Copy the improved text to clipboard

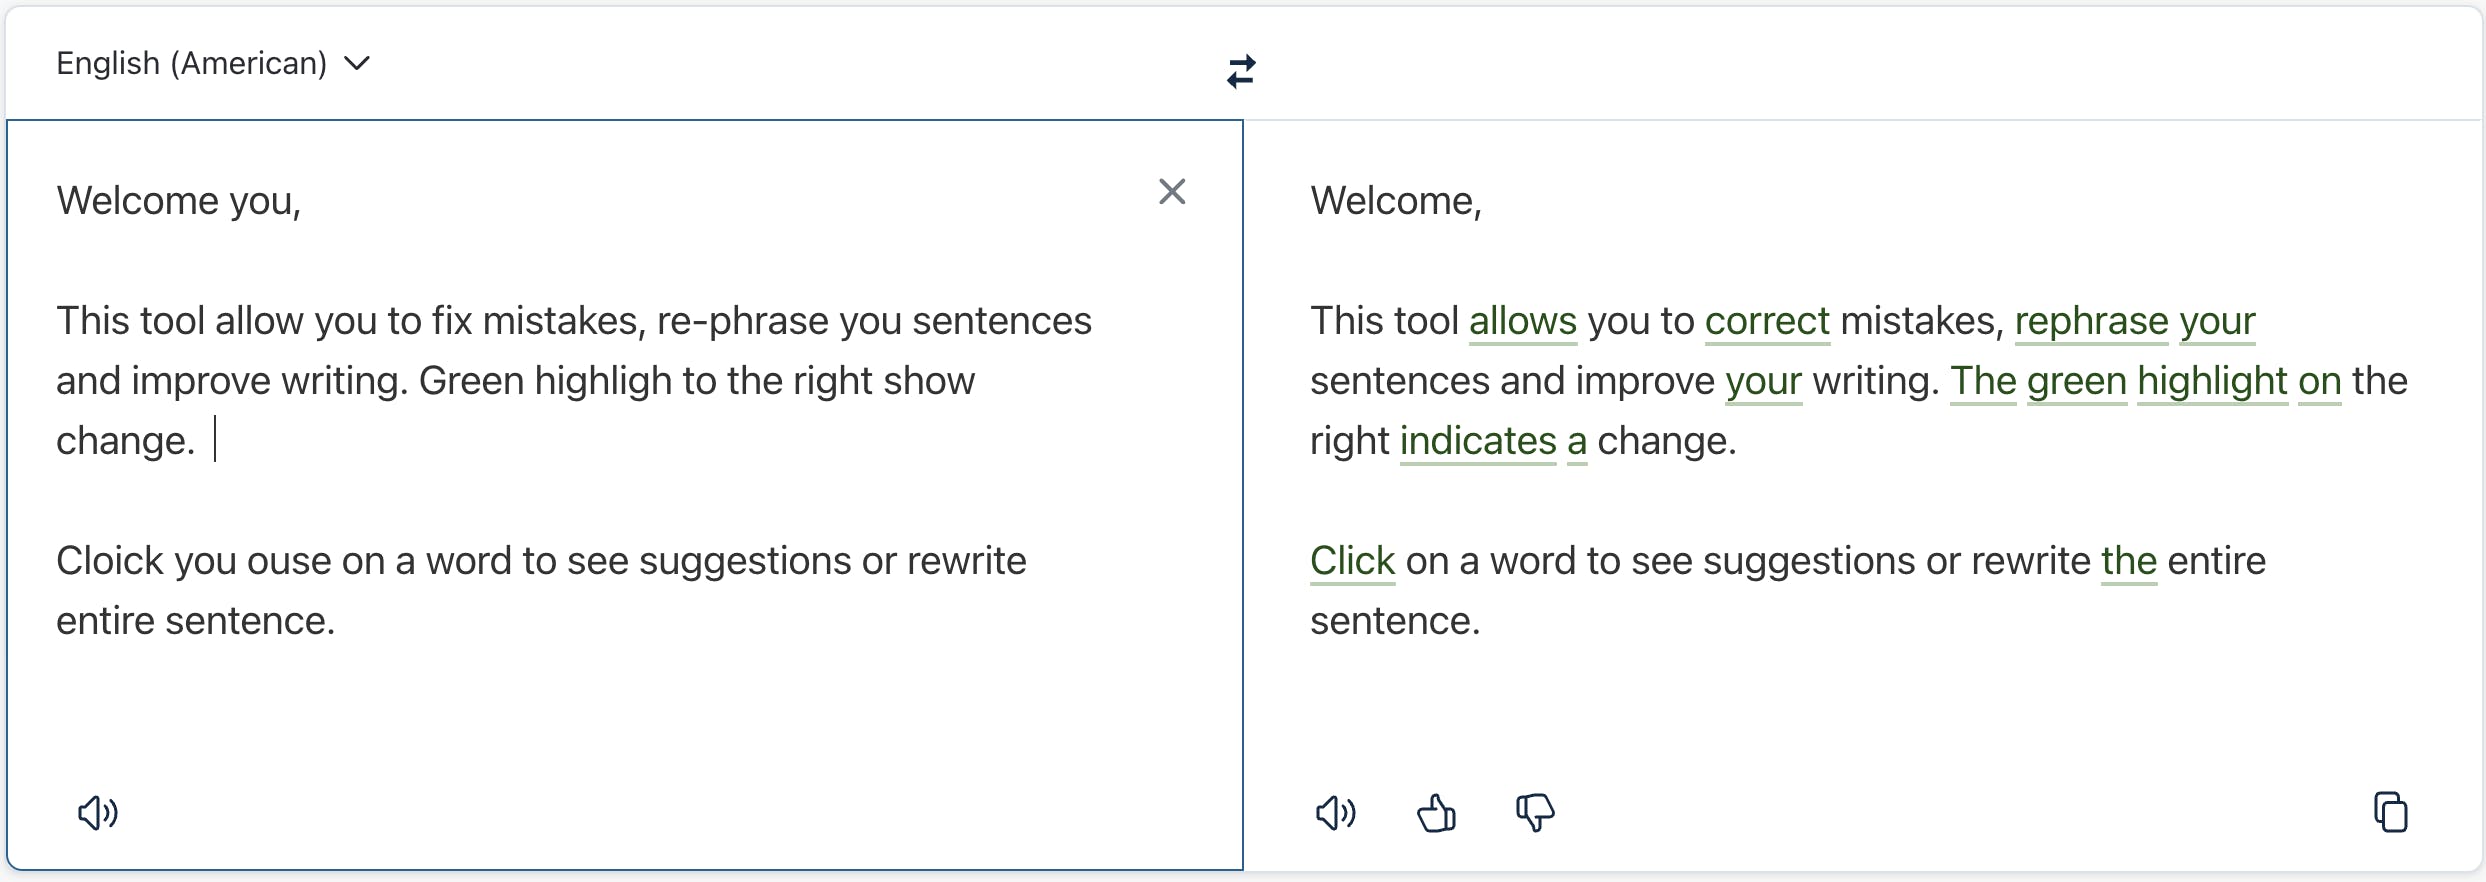2390,812
